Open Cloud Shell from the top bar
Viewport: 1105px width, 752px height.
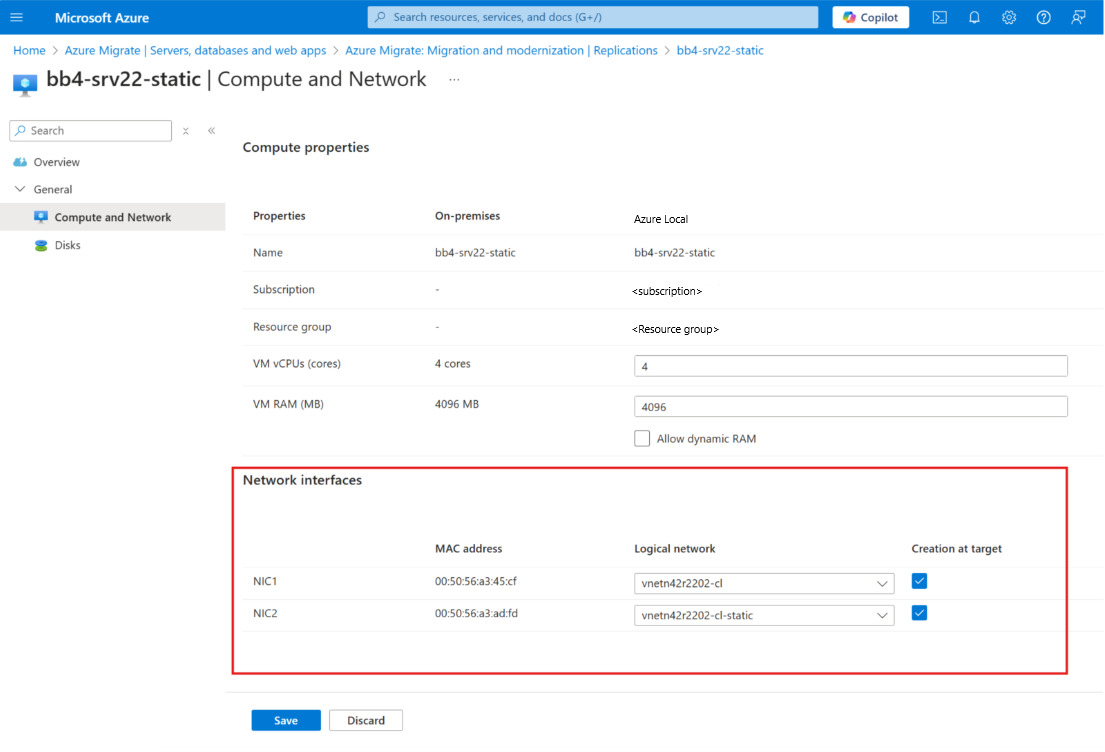pyautogui.click(x=939, y=18)
